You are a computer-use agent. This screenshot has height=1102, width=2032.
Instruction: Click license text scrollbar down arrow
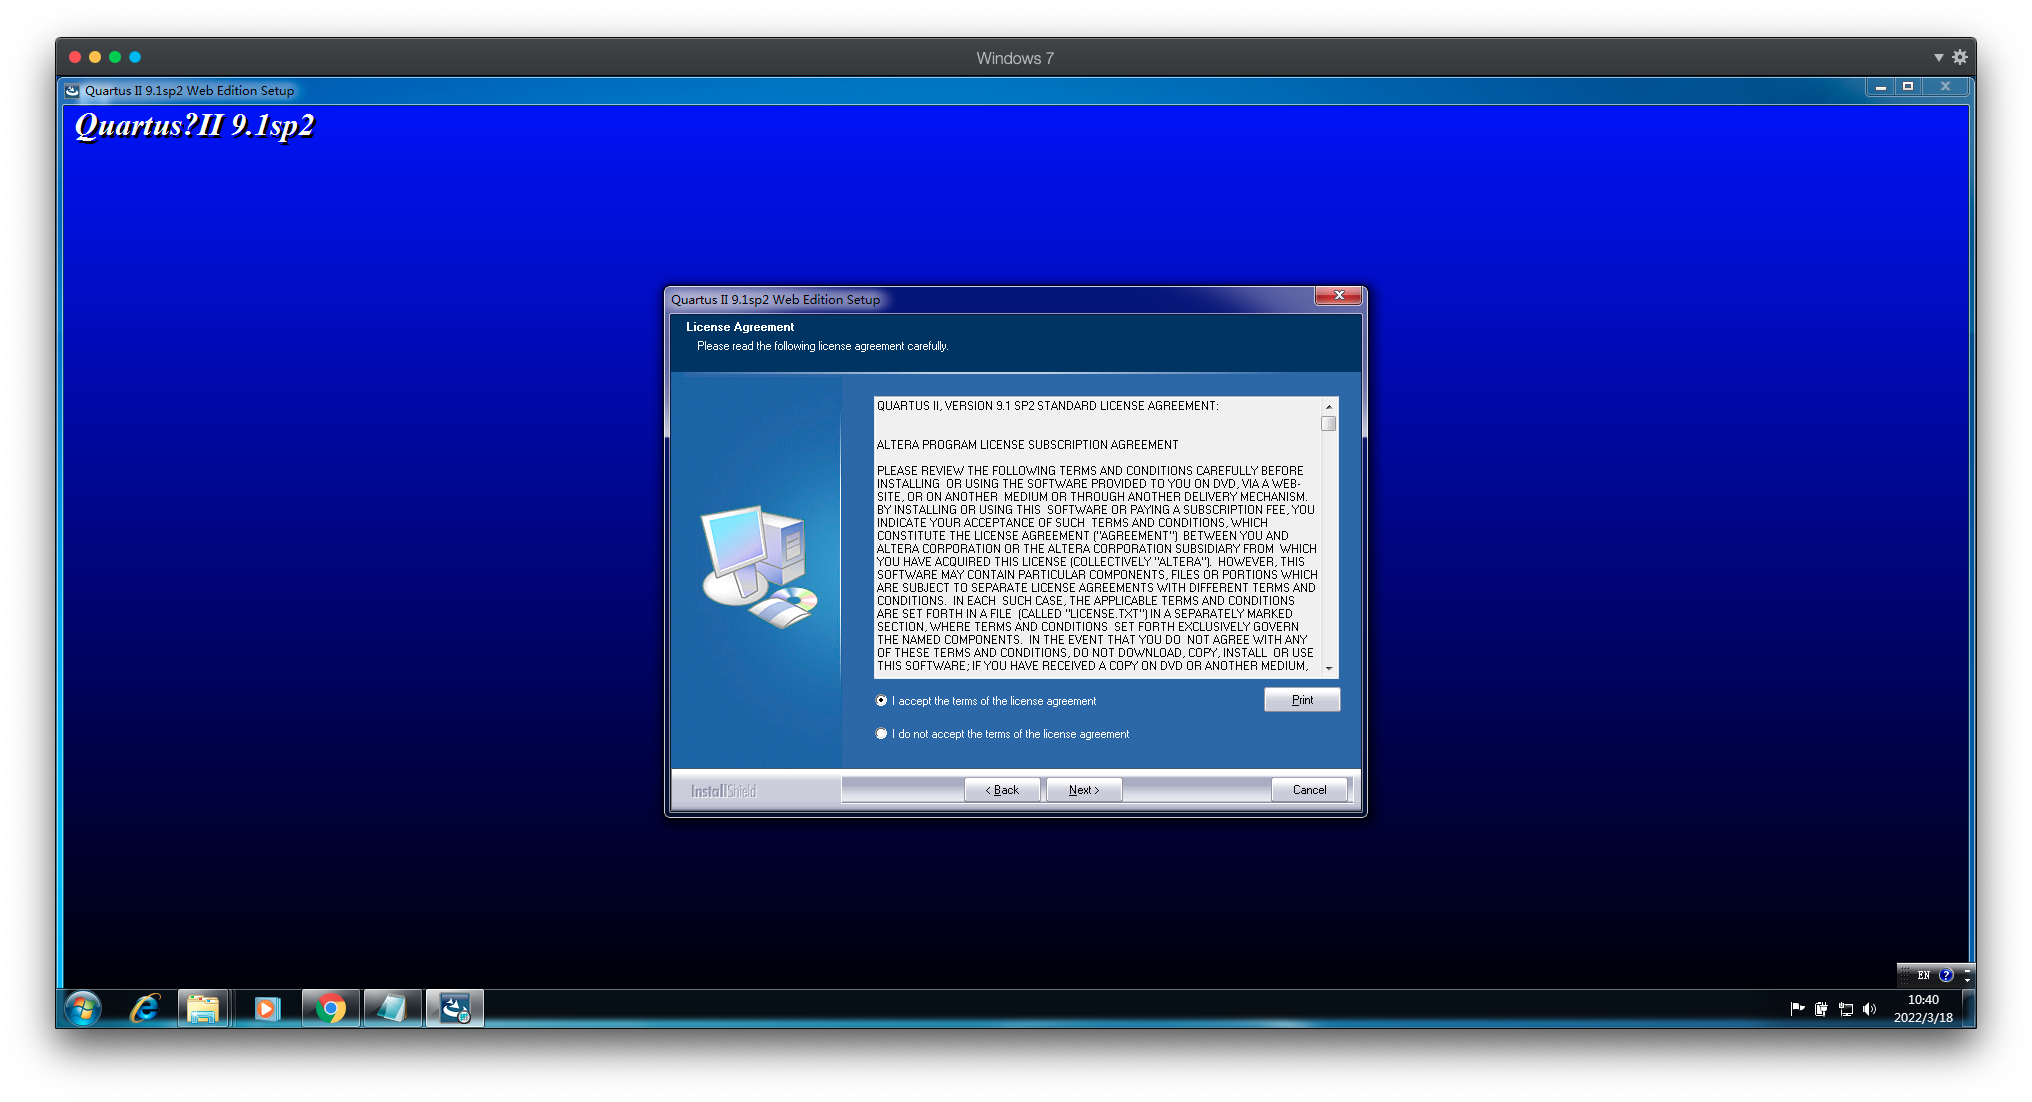1329,668
